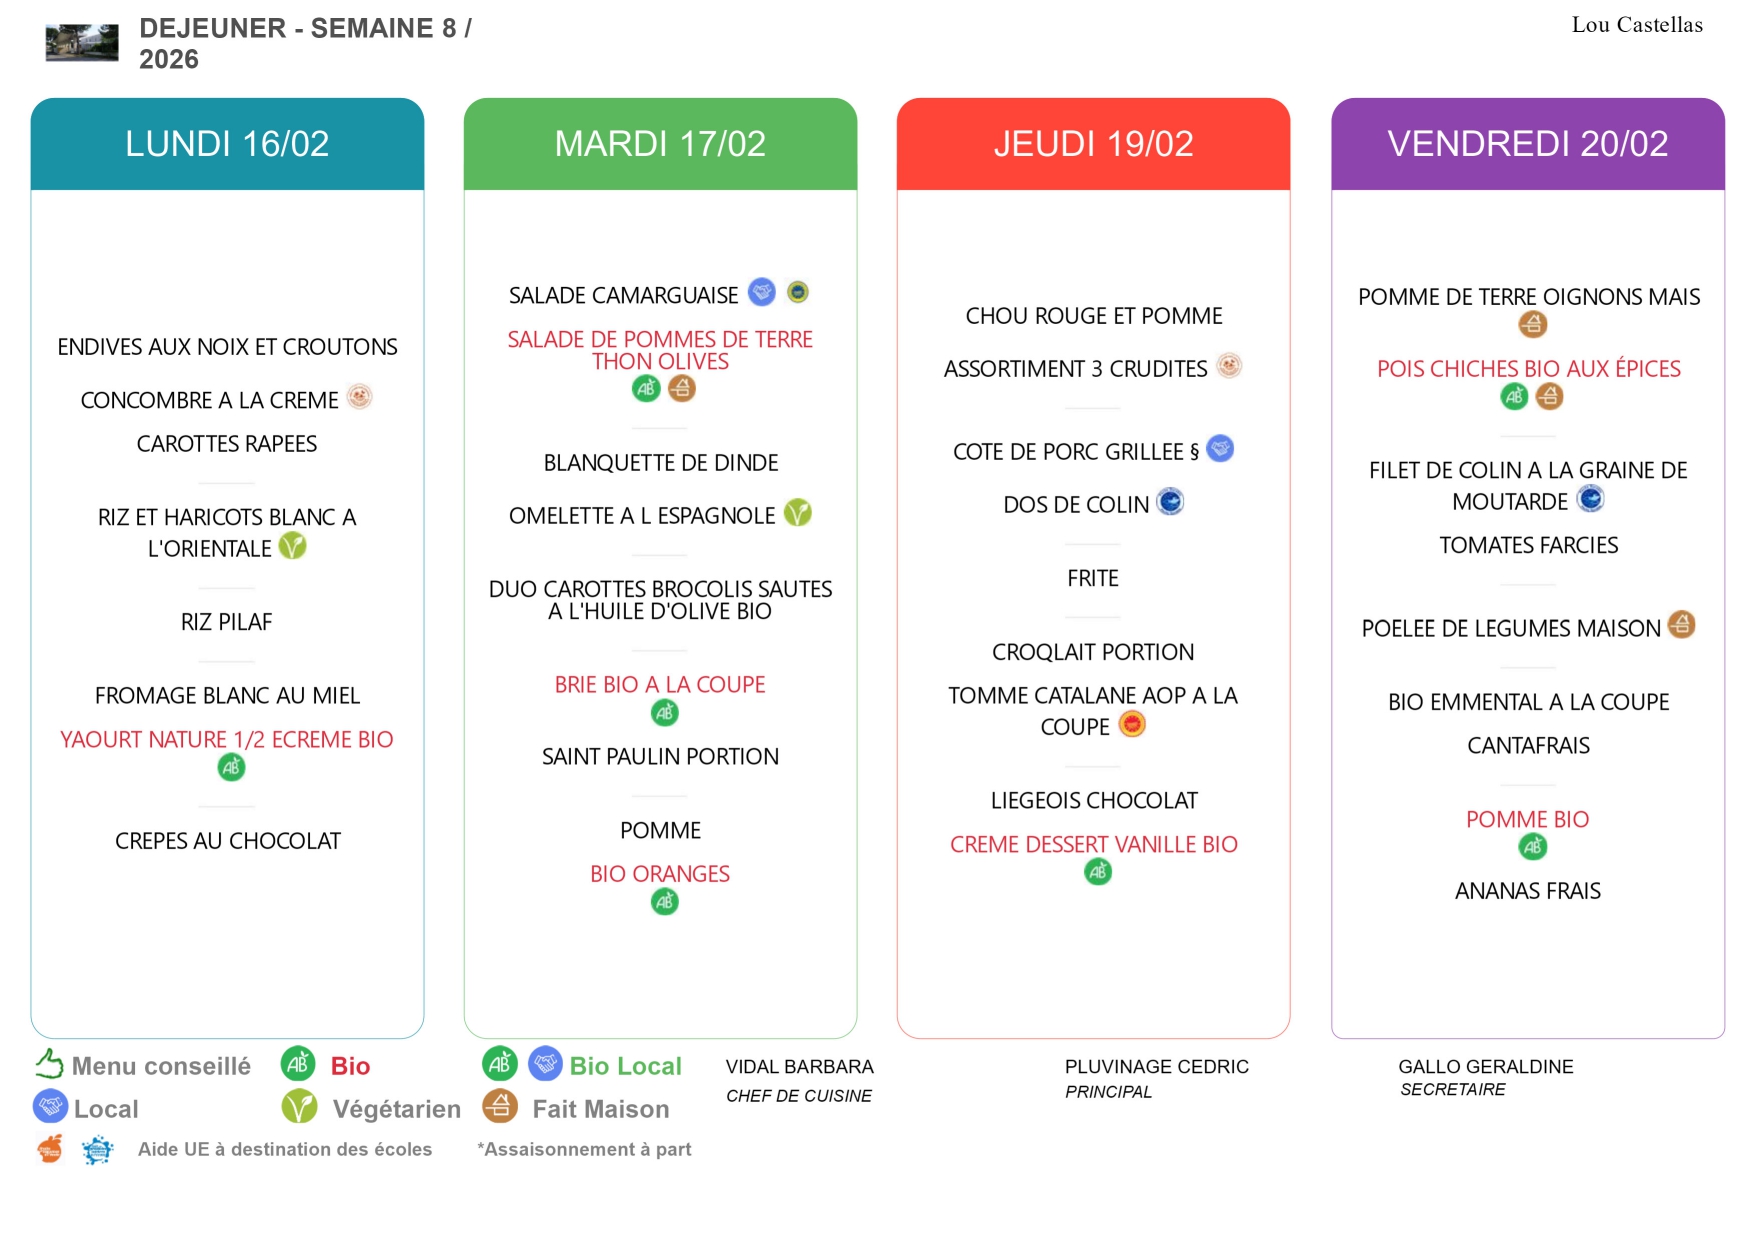The width and height of the screenshot is (1755, 1240).
Task: Click the Bio icon under BIO ORANGES
Action: click(664, 902)
